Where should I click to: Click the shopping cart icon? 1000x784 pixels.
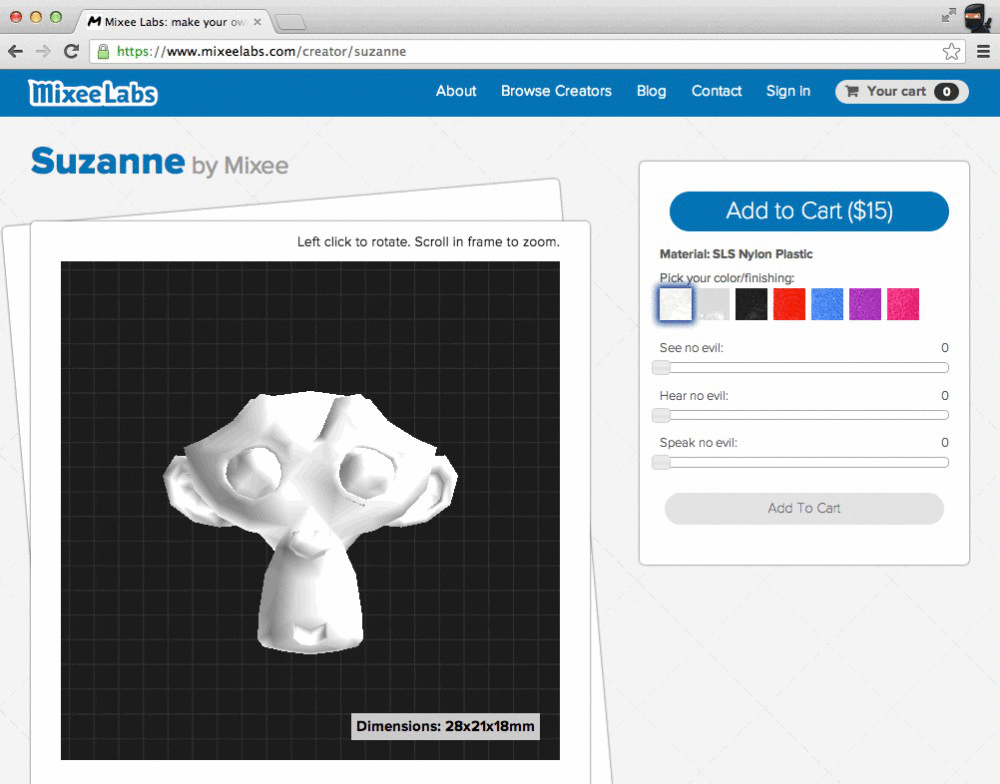852,92
